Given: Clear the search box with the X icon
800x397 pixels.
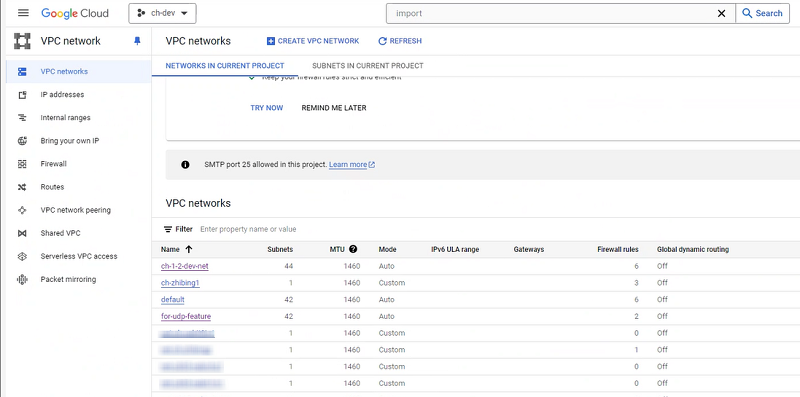Looking at the screenshot, I should 721,13.
